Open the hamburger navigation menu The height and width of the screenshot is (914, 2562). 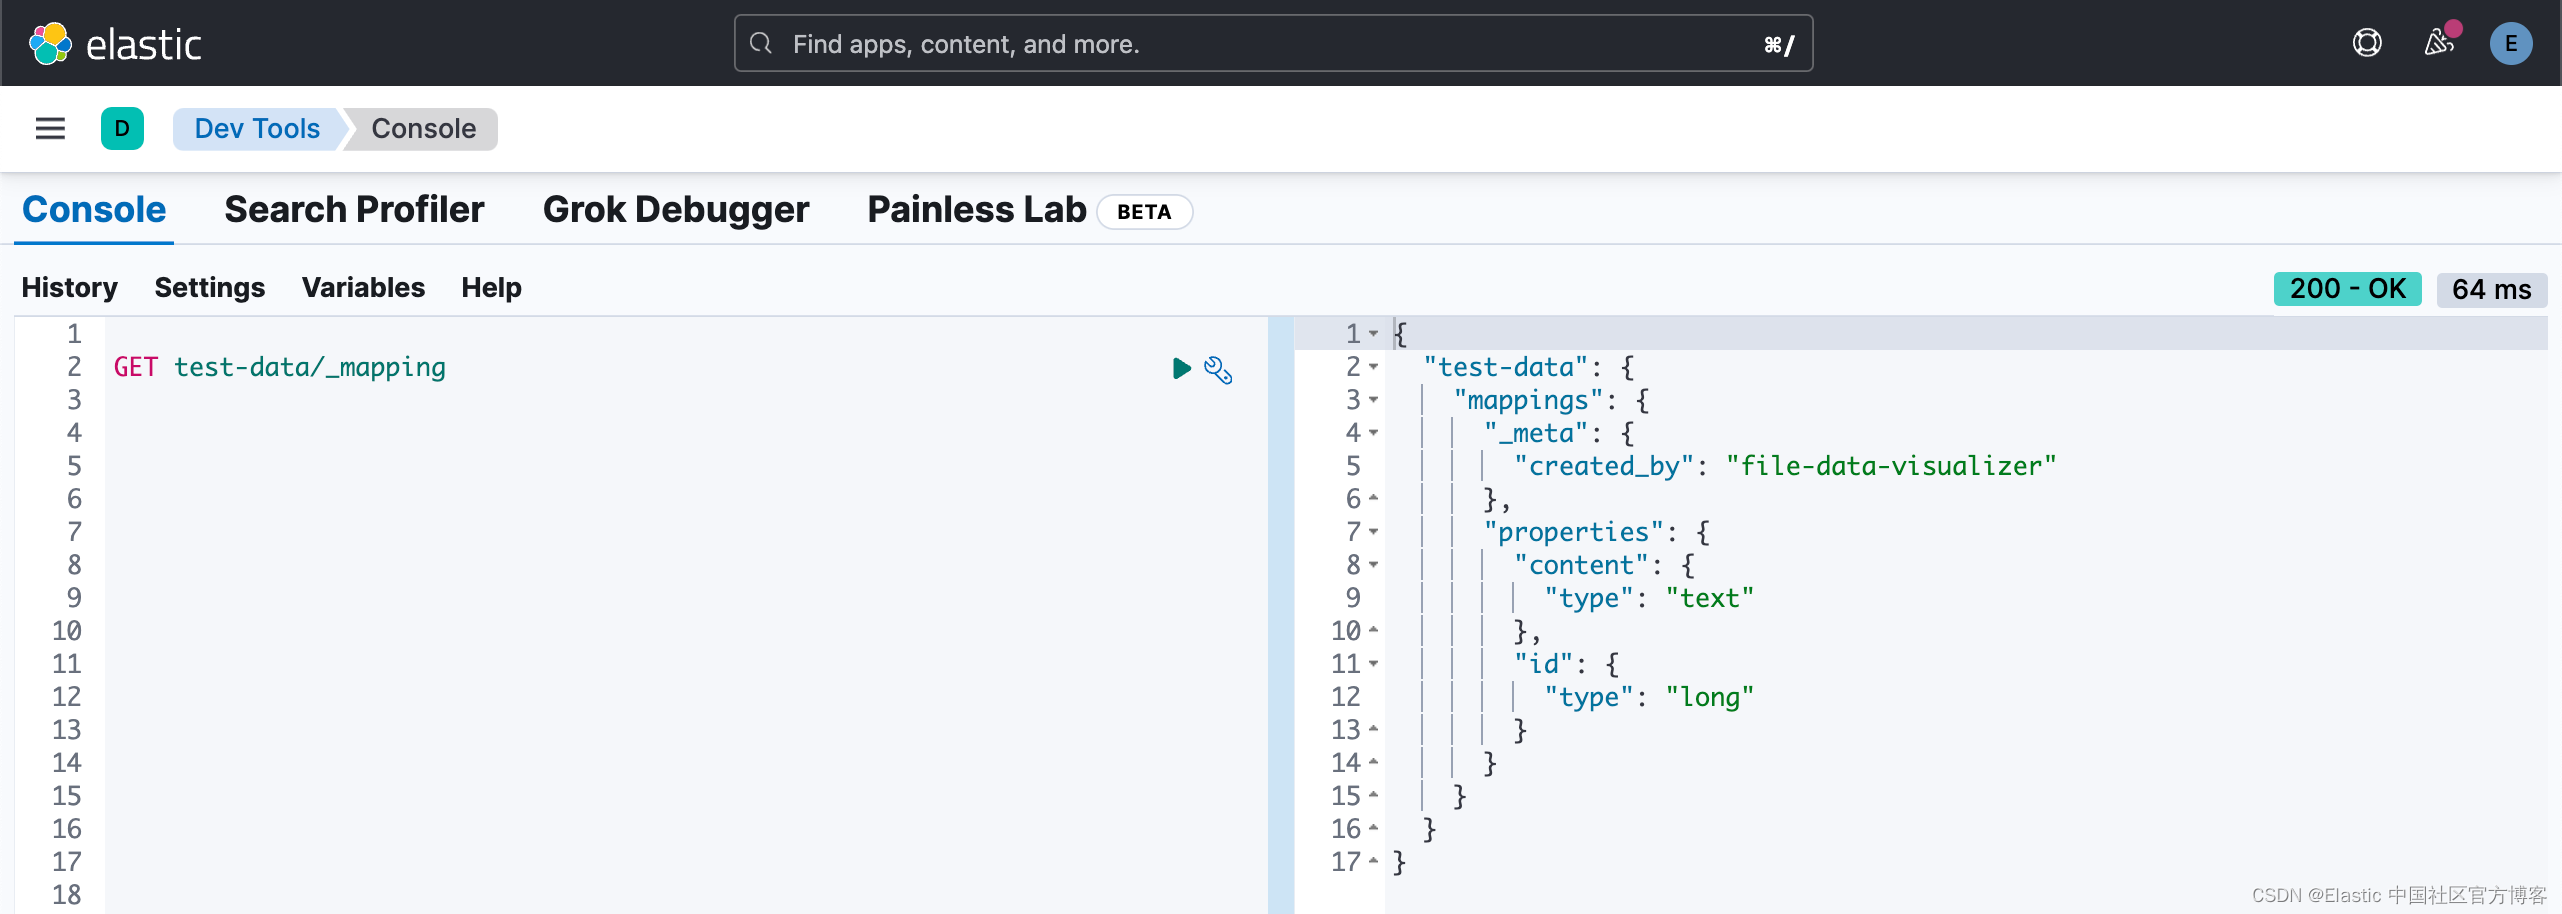[49, 129]
